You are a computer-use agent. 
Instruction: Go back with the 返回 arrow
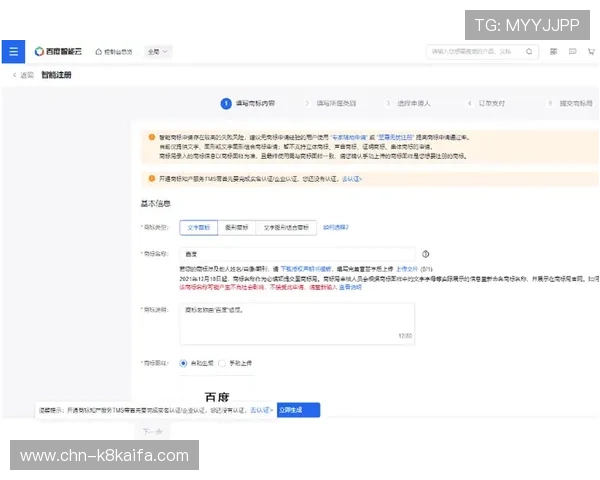tap(23, 75)
